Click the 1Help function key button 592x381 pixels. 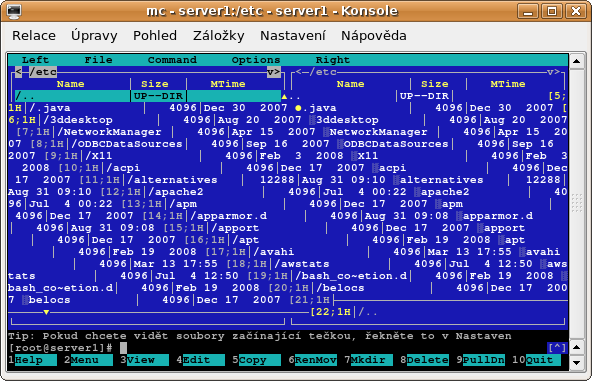(x=32, y=360)
